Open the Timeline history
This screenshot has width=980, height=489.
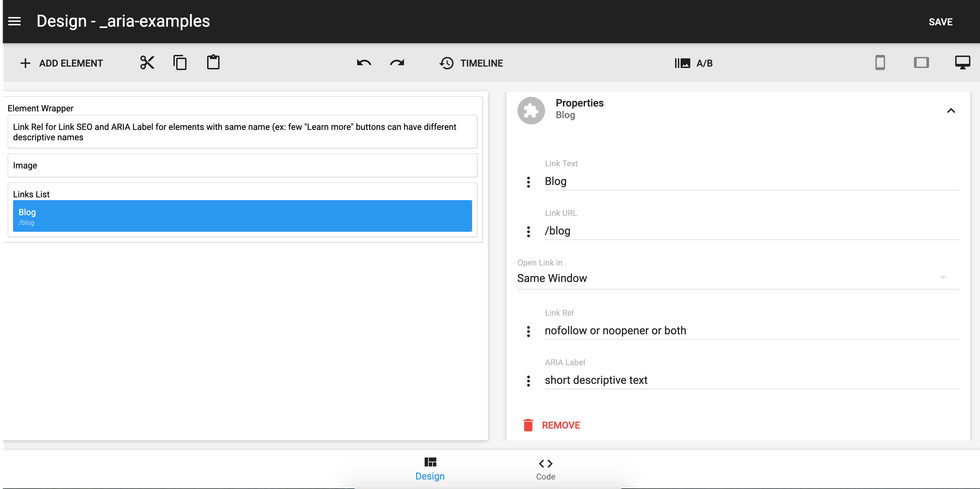(x=471, y=63)
